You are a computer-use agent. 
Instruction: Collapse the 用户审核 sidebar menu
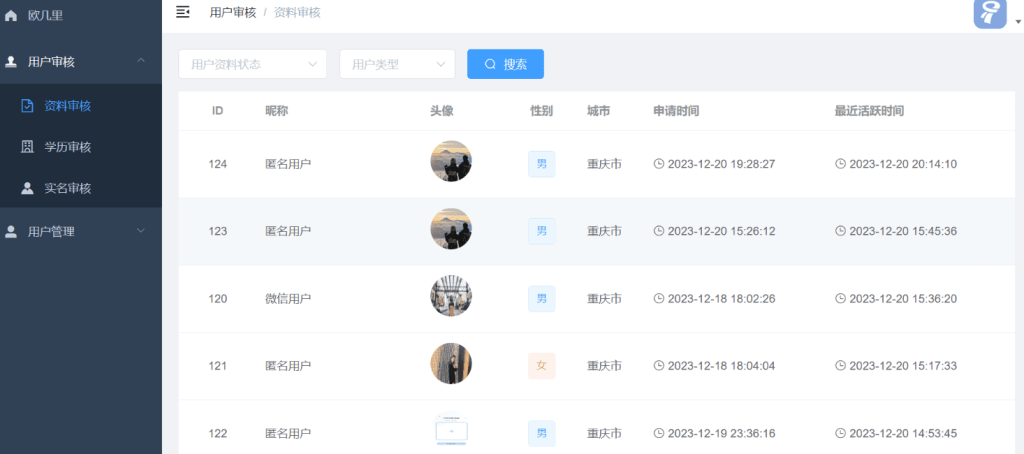click(141, 62)
